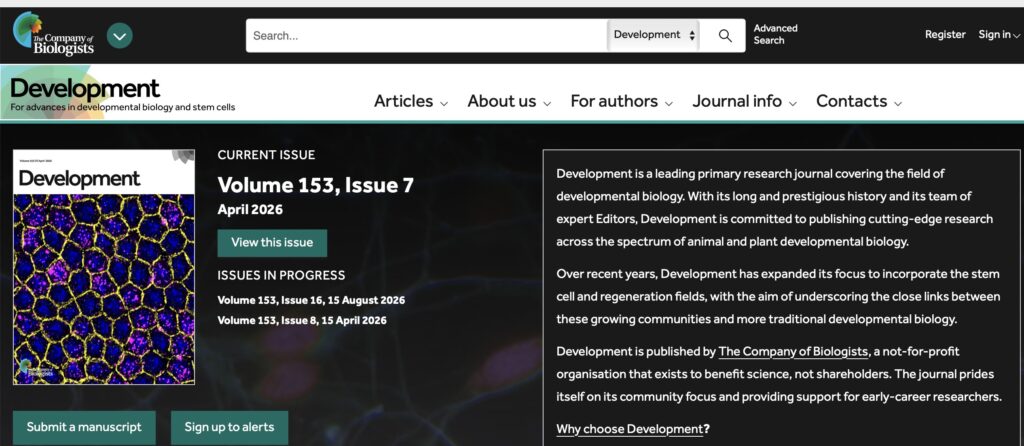Click the magnifying glass search icon
The height and width of the screenshot is (446, 1024).
click(x=725, y=35)
